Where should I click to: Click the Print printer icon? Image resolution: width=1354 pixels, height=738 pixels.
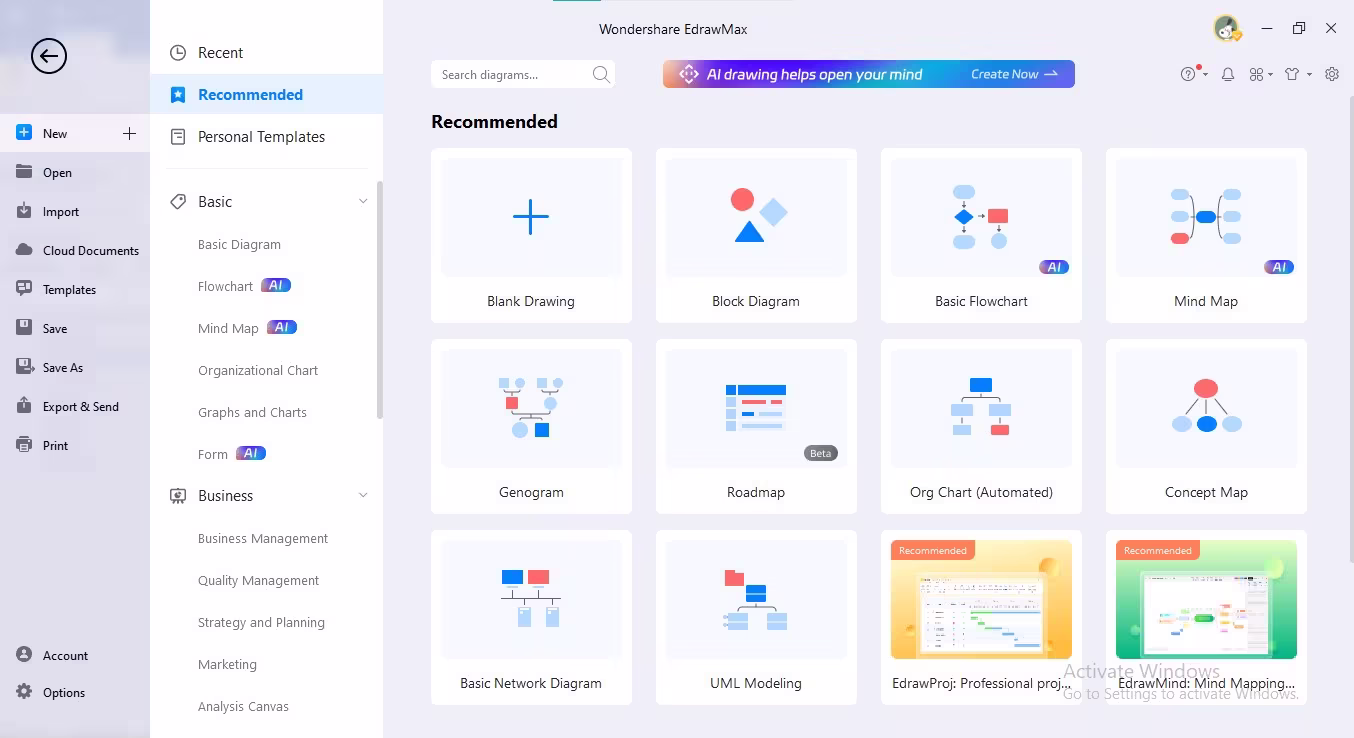click(x=24, y=445)
